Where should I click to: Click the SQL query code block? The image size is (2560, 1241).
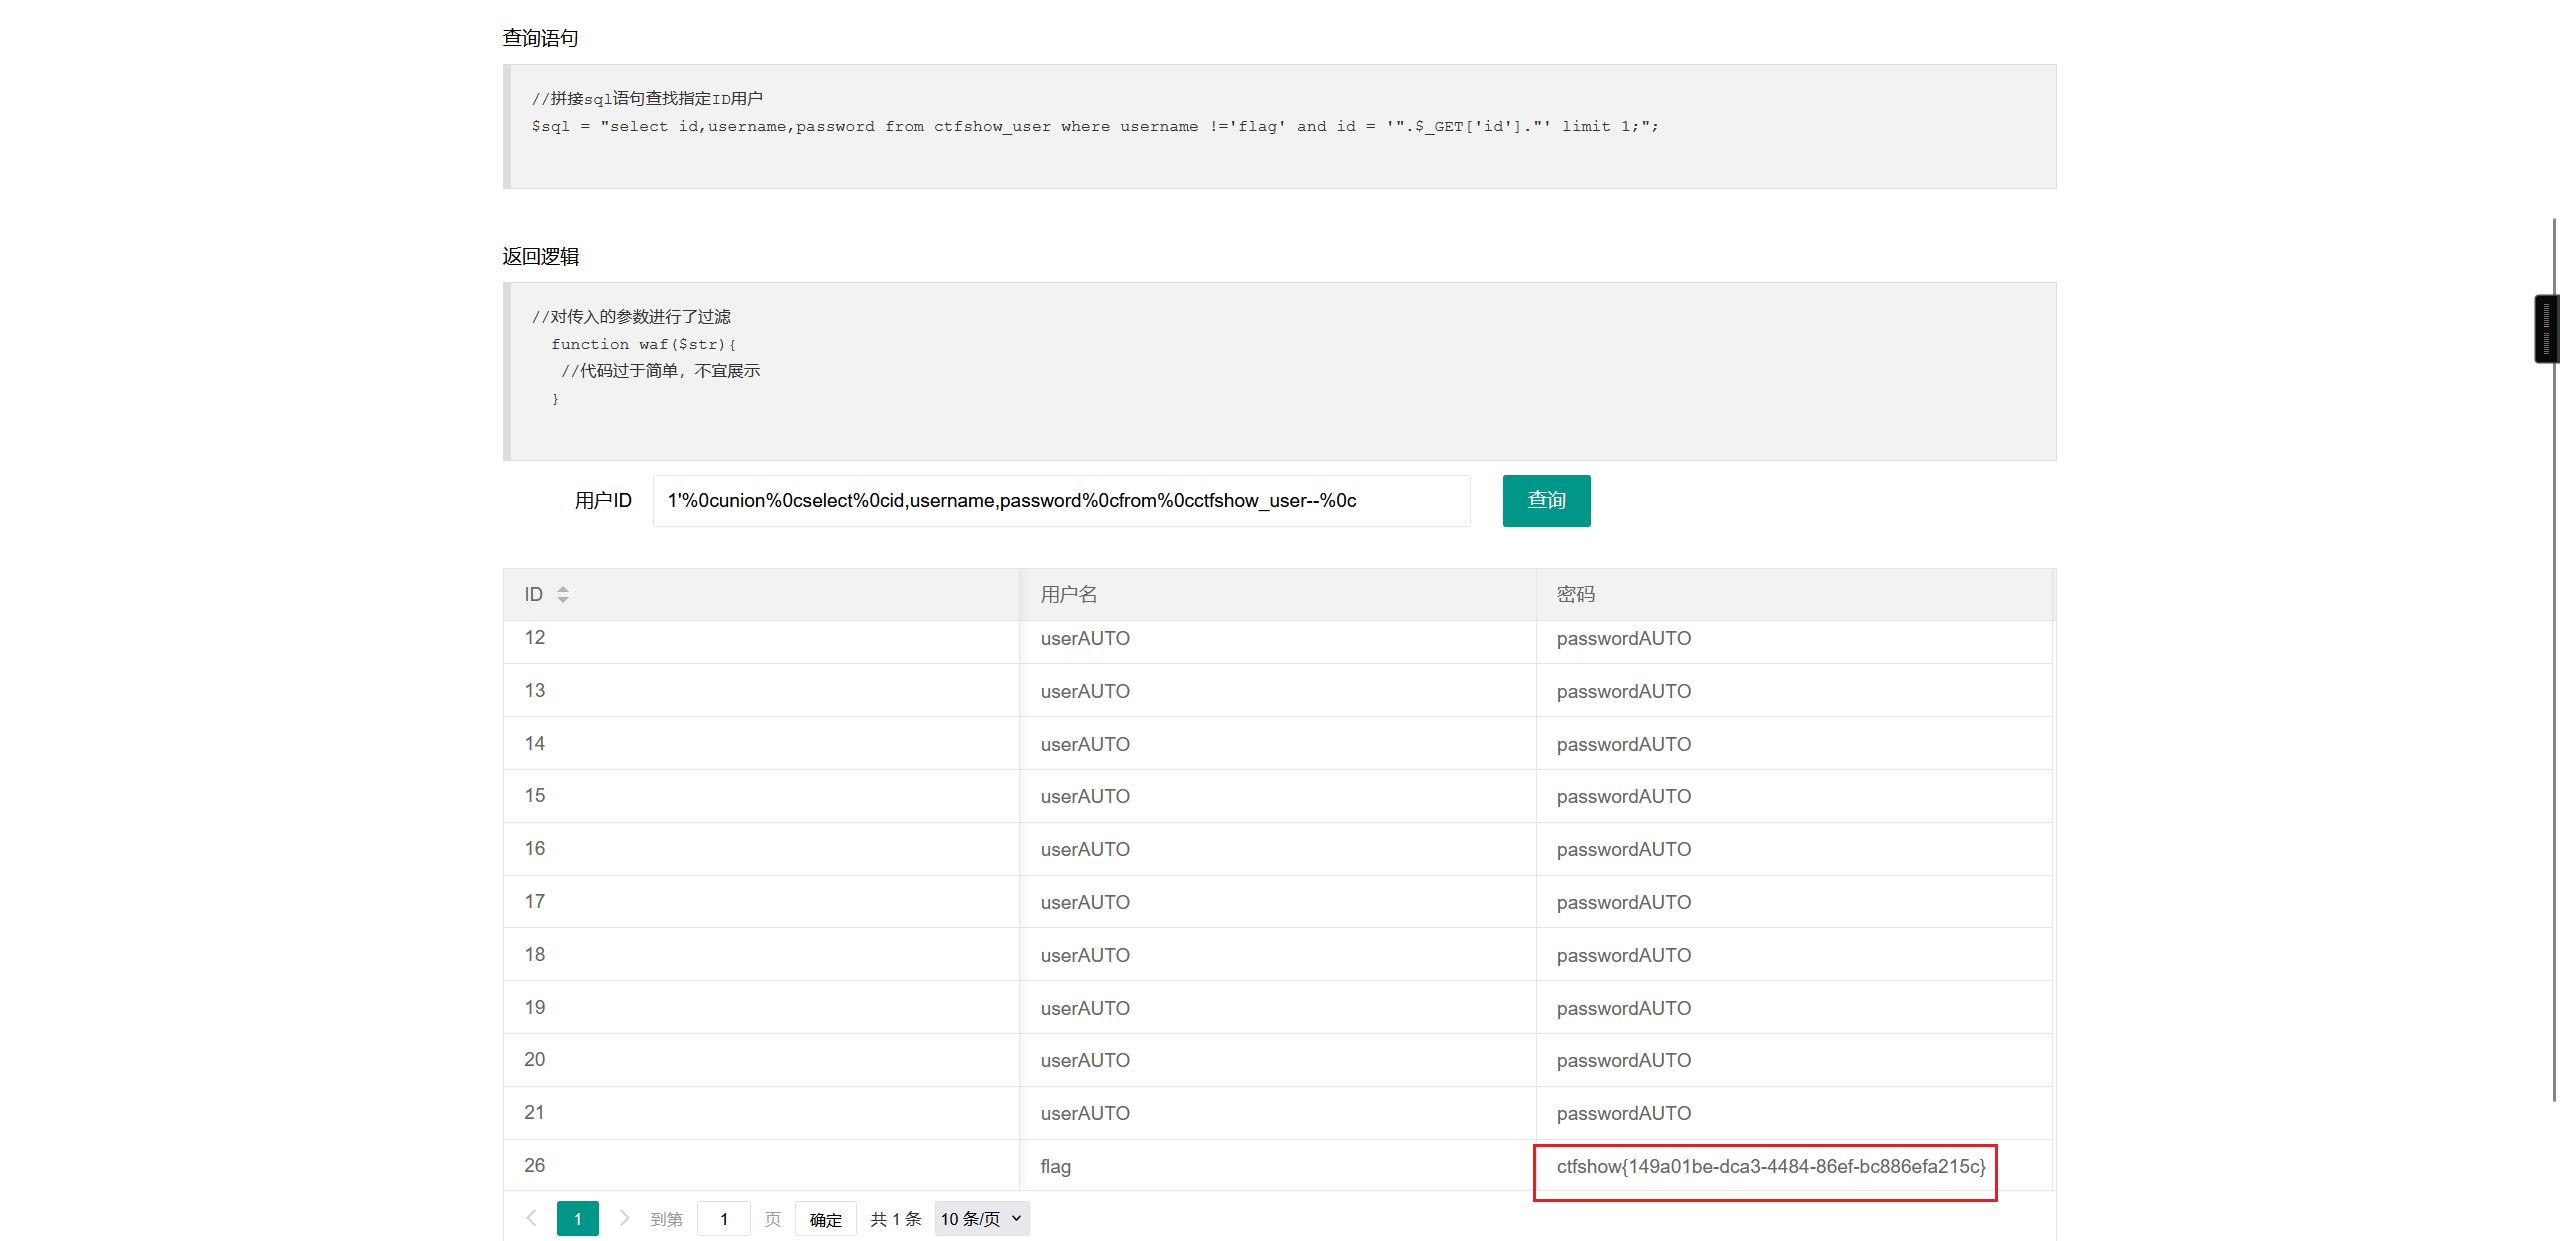(1280, 126)
